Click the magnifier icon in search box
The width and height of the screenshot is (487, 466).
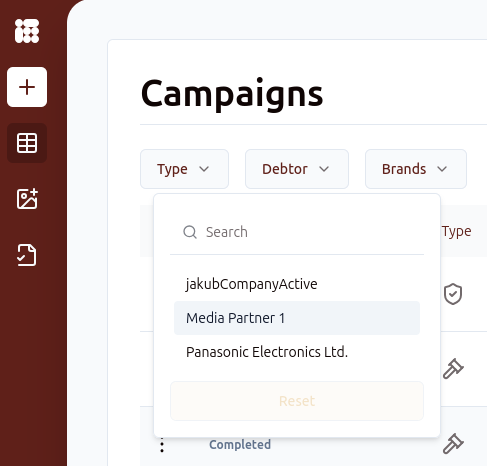[x=190, y=232]
